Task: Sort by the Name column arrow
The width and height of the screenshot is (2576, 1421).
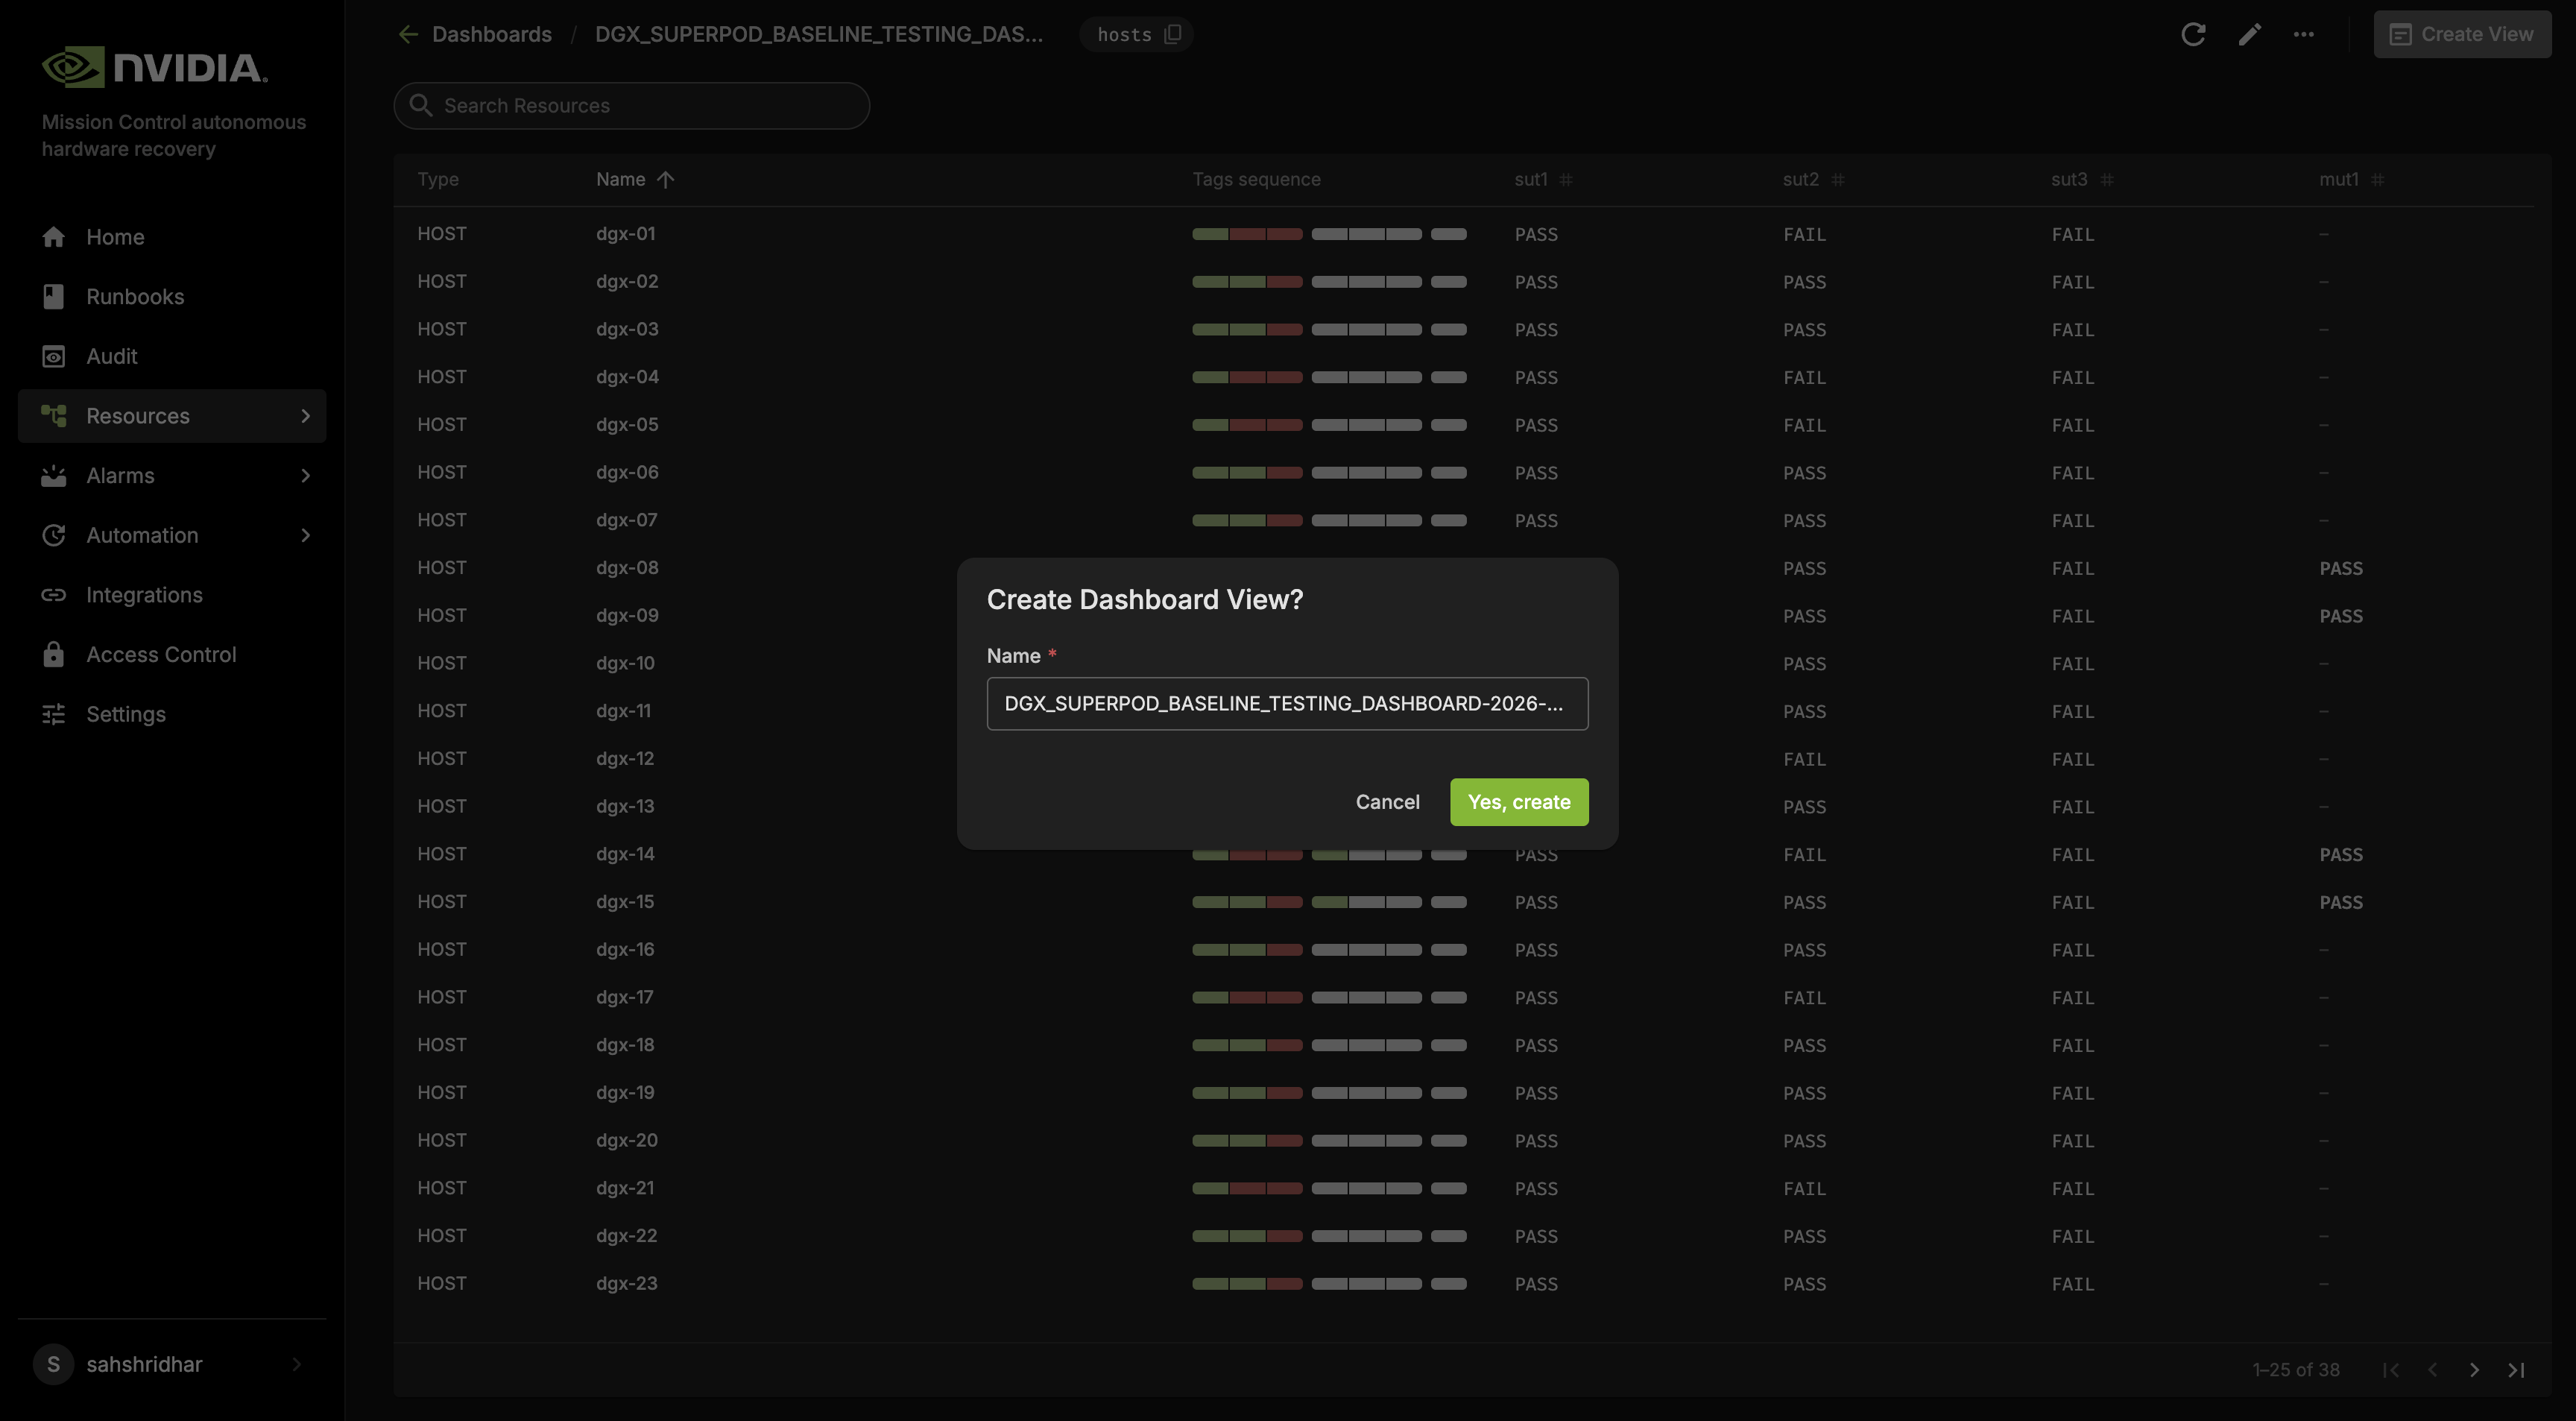Action: [x=666, y=179]
